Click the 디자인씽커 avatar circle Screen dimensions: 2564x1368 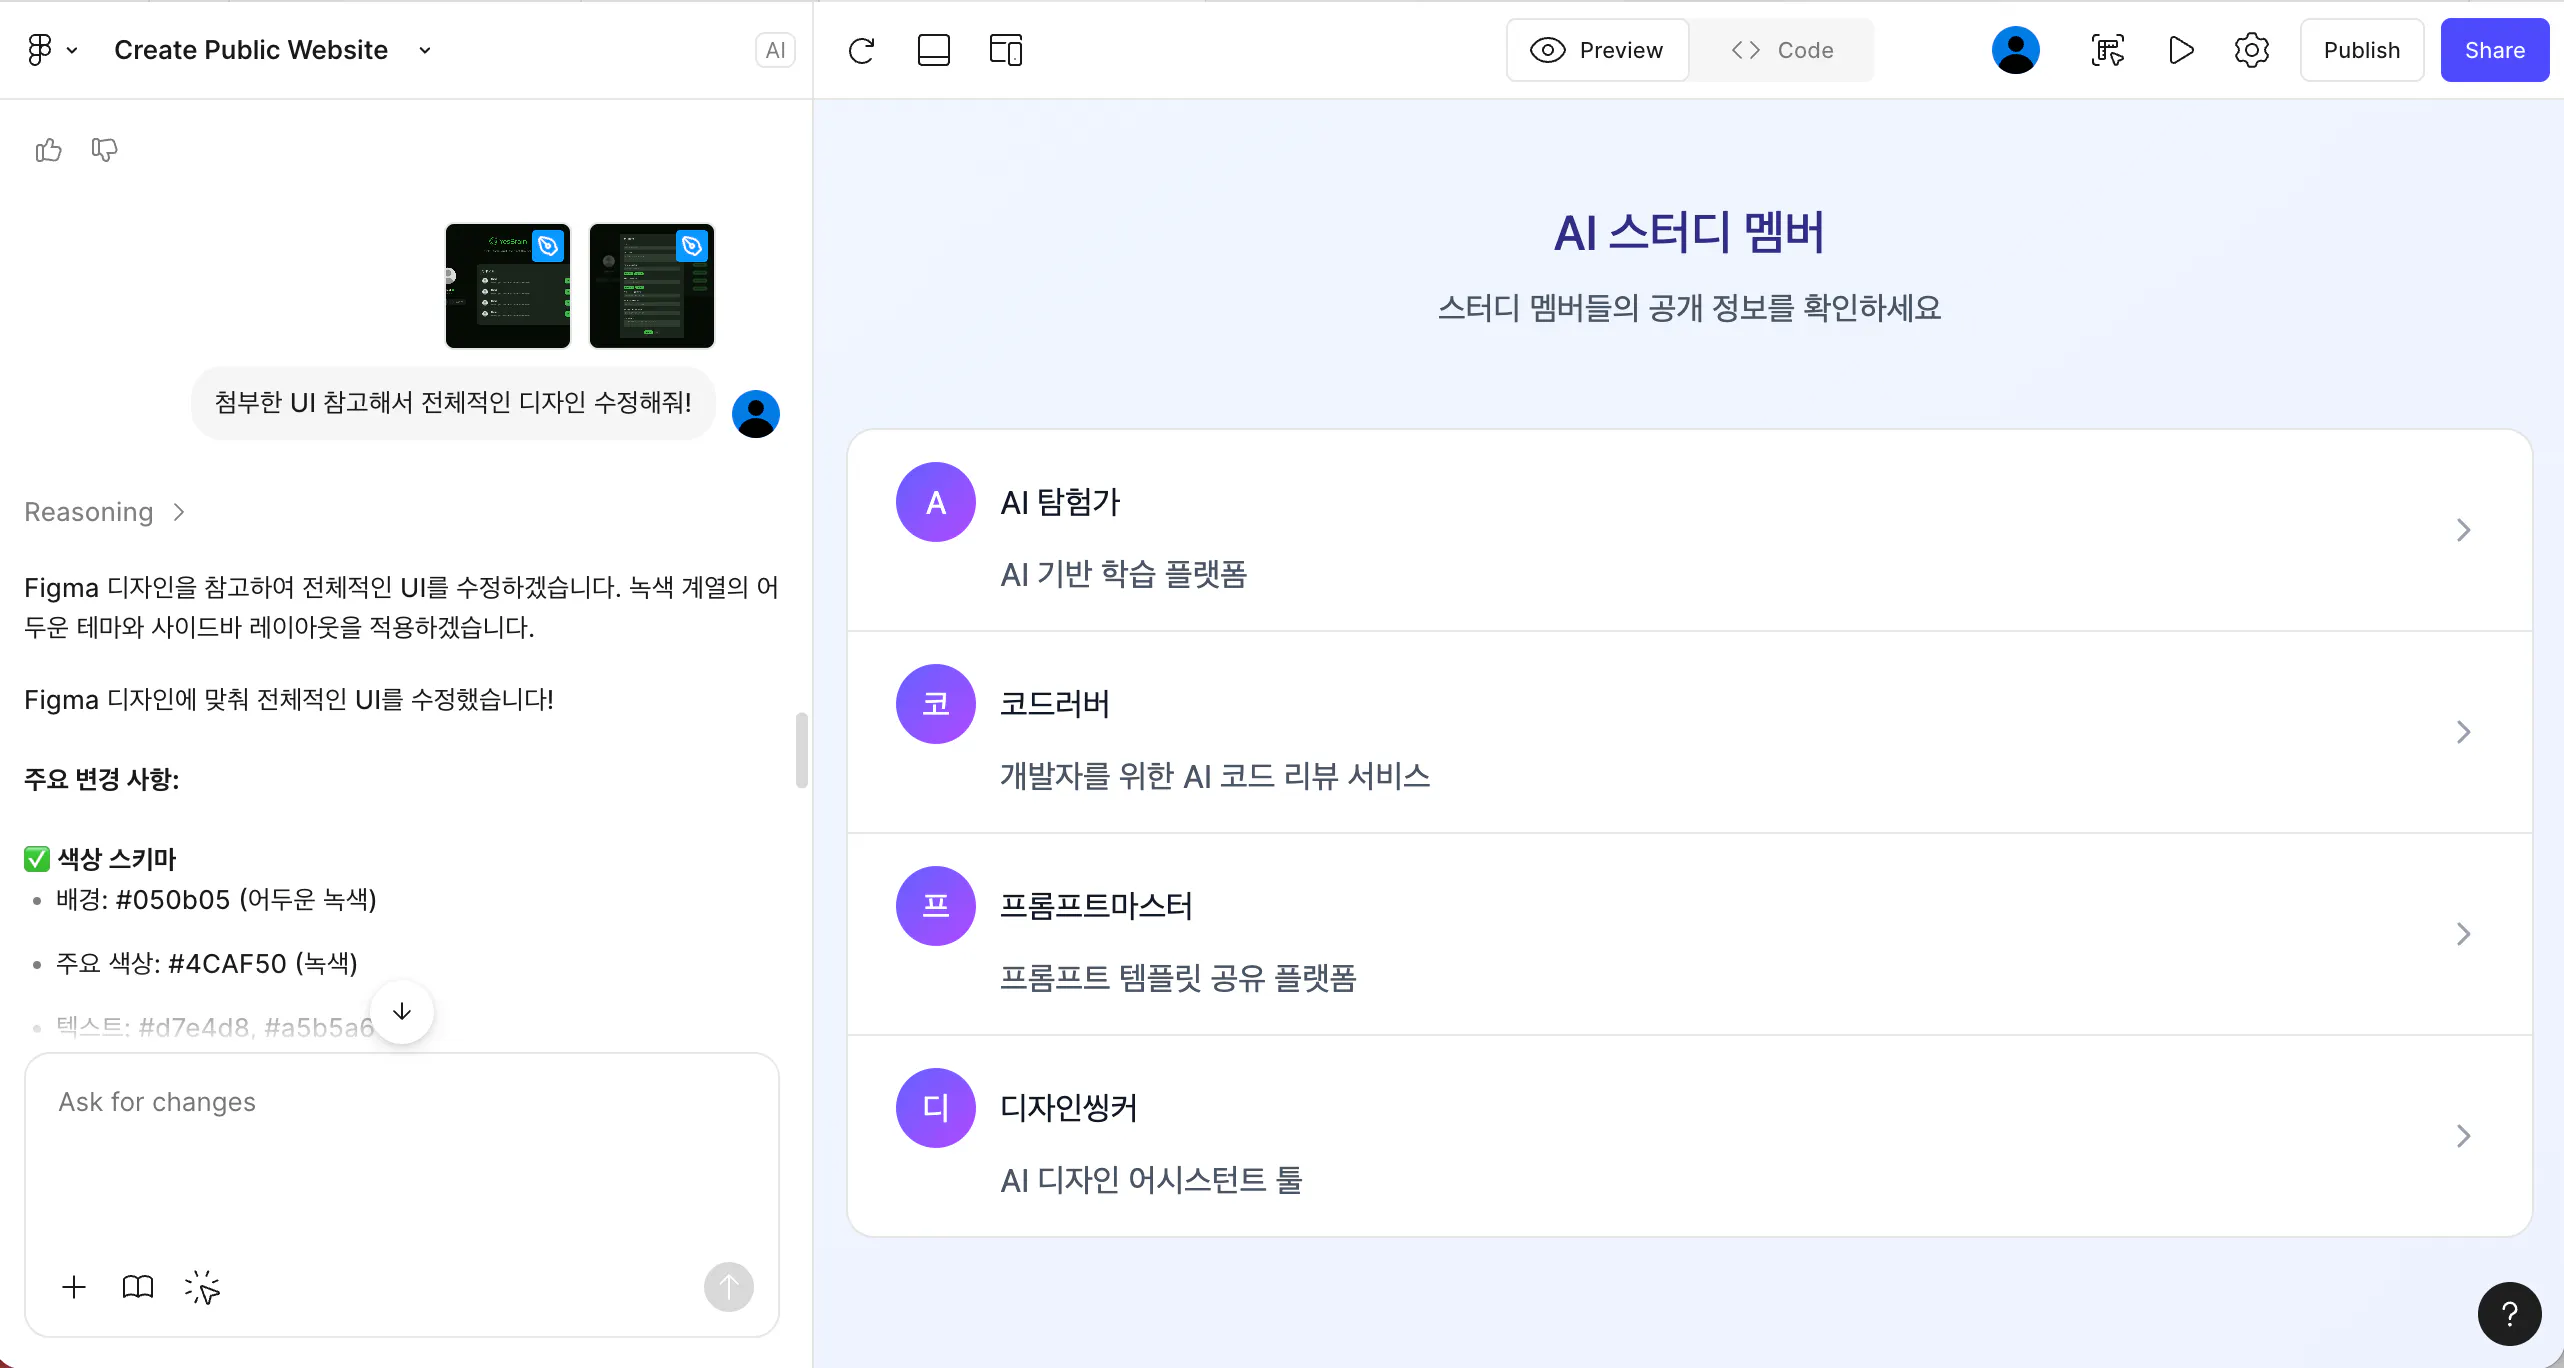[x=936, y=1108]
